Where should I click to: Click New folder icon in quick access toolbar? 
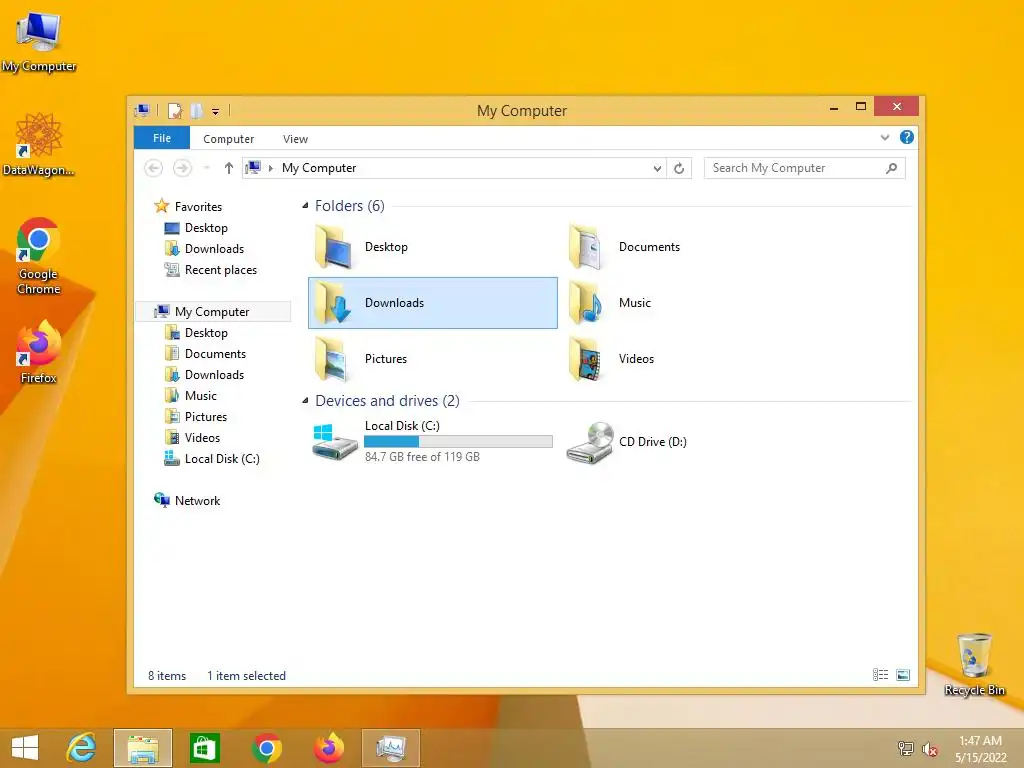196,111
